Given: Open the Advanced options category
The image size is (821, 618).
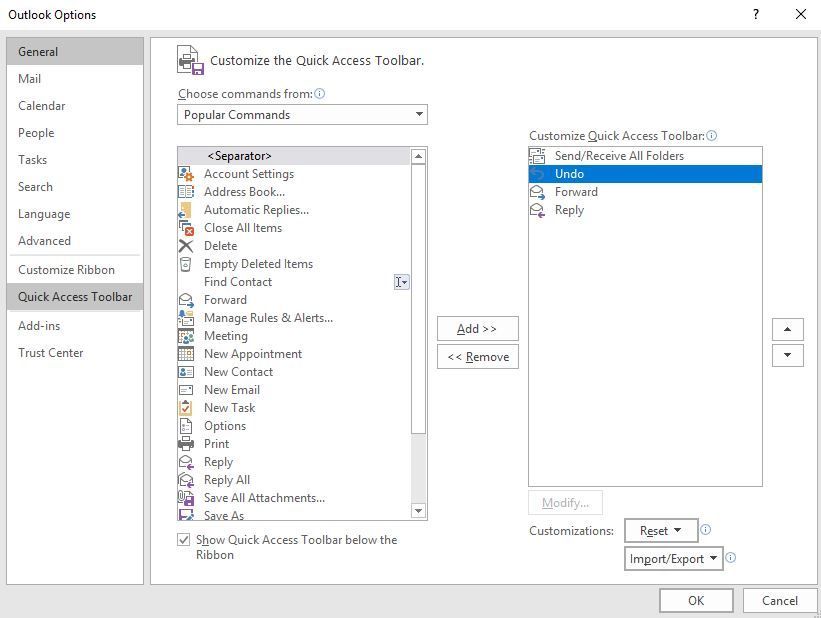Looking at the screenshot, I should coord(75,241).
